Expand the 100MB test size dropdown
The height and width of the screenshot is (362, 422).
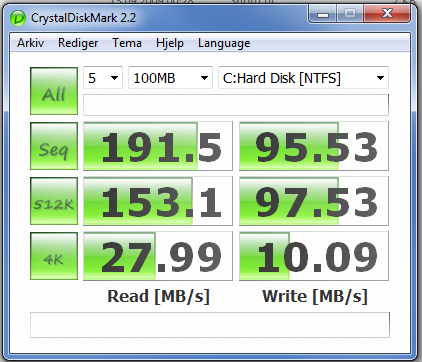pyautogui.click(x=170, y=78)
